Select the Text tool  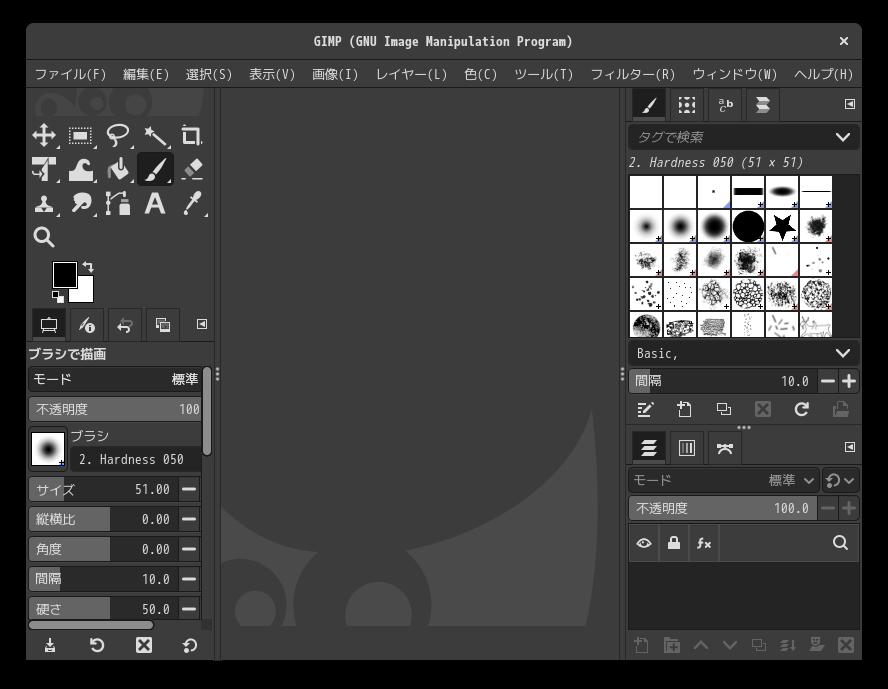coord(155,203)
